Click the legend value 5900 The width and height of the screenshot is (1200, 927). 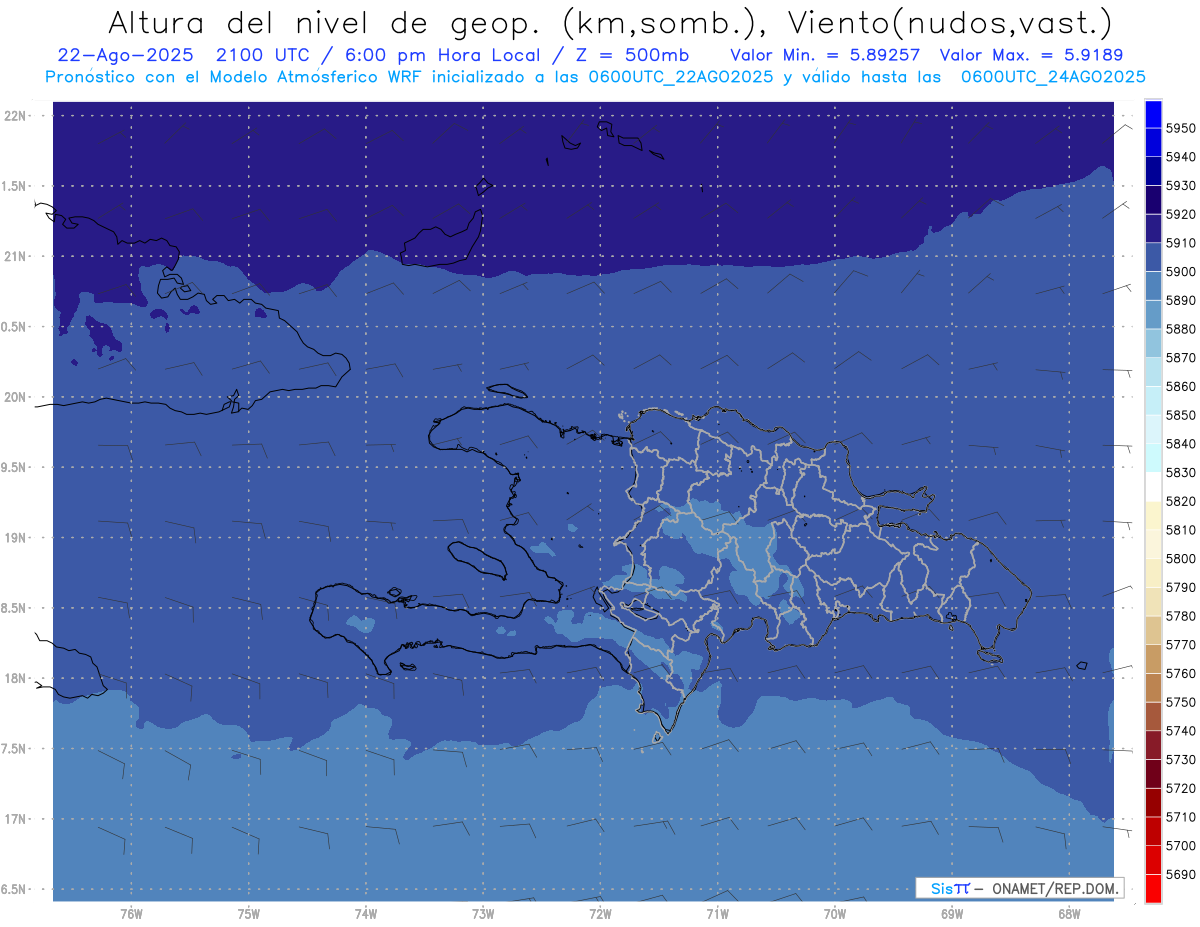click(x=1180, y=272)
